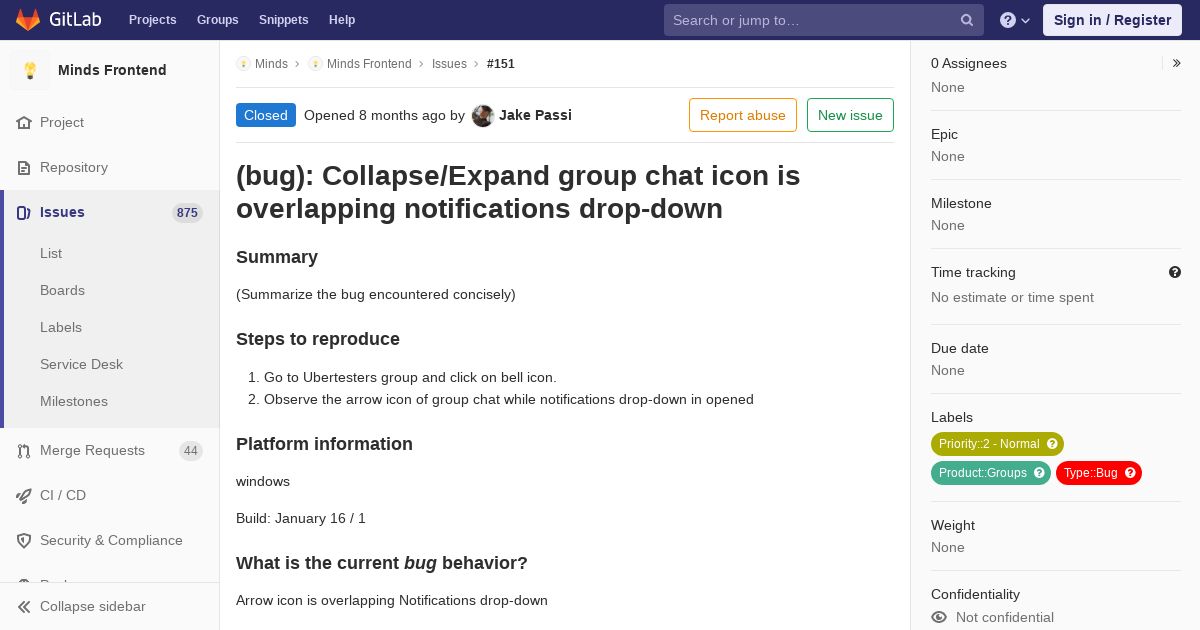Image resolution: width=1200 pixels, height=630 pixels.
Task: Open the Groups menu
Action: click(217, 20)
